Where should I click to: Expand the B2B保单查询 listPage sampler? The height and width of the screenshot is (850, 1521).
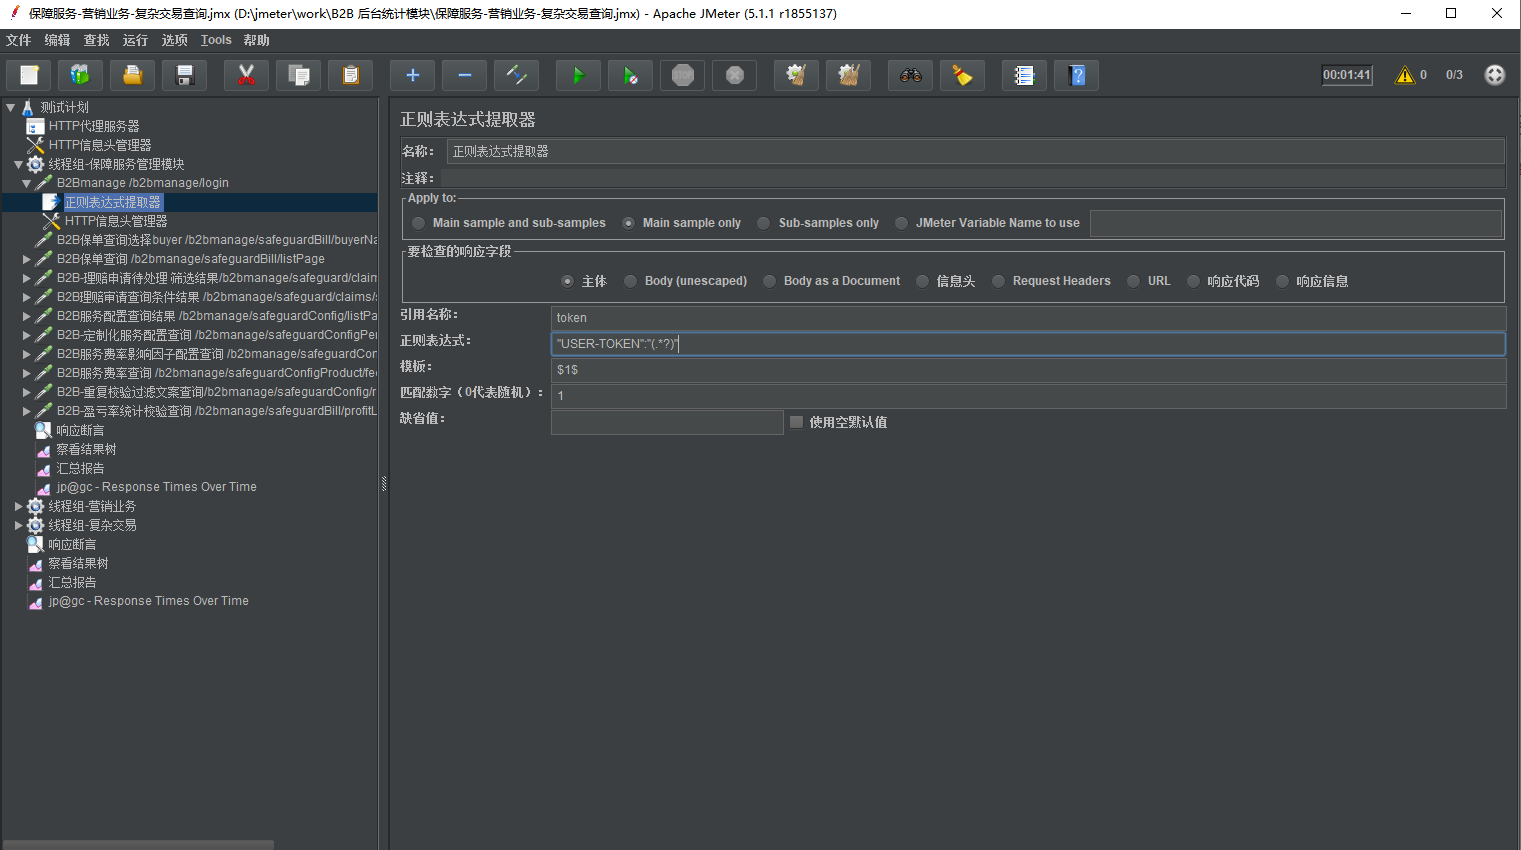click(26, 259)
